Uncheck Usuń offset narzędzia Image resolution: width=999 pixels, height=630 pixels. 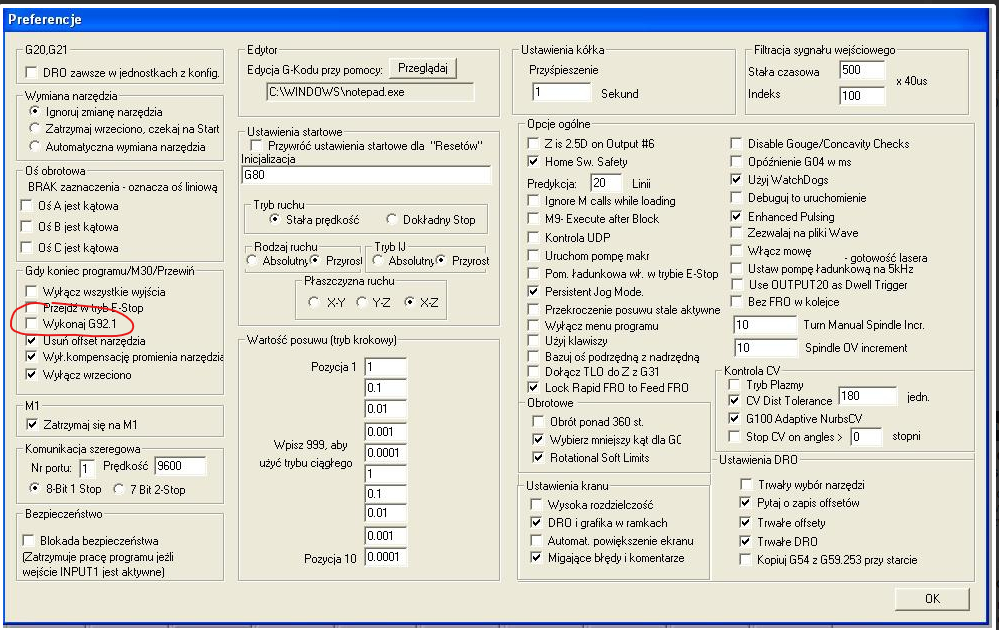[x=31, y=341]
